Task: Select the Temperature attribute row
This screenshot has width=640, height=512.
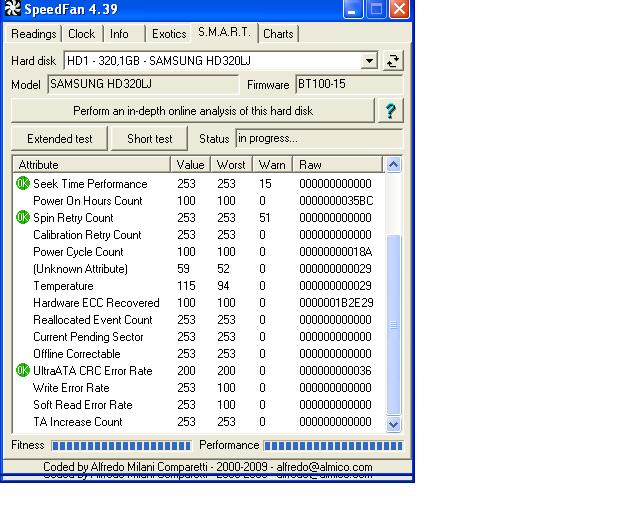Action: coord(199,285)
